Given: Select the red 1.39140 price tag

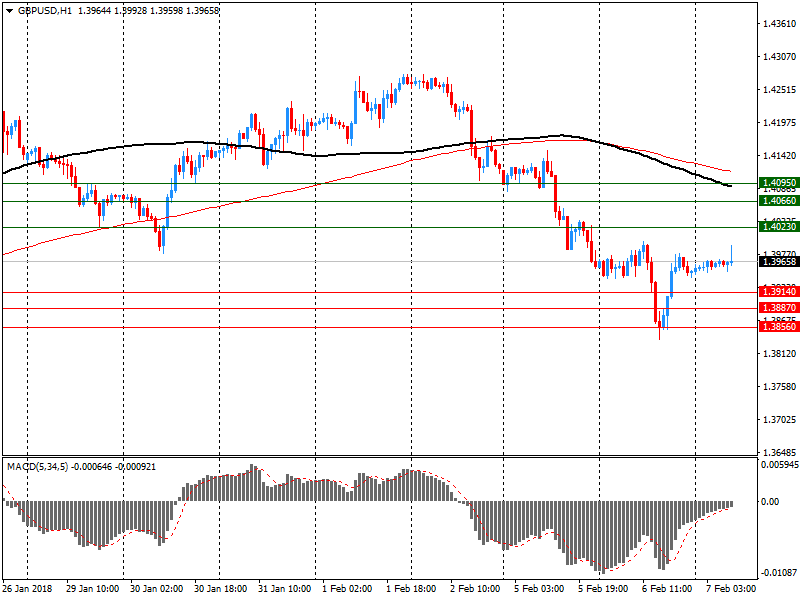Looking at the screenshot, I should 778,292.
